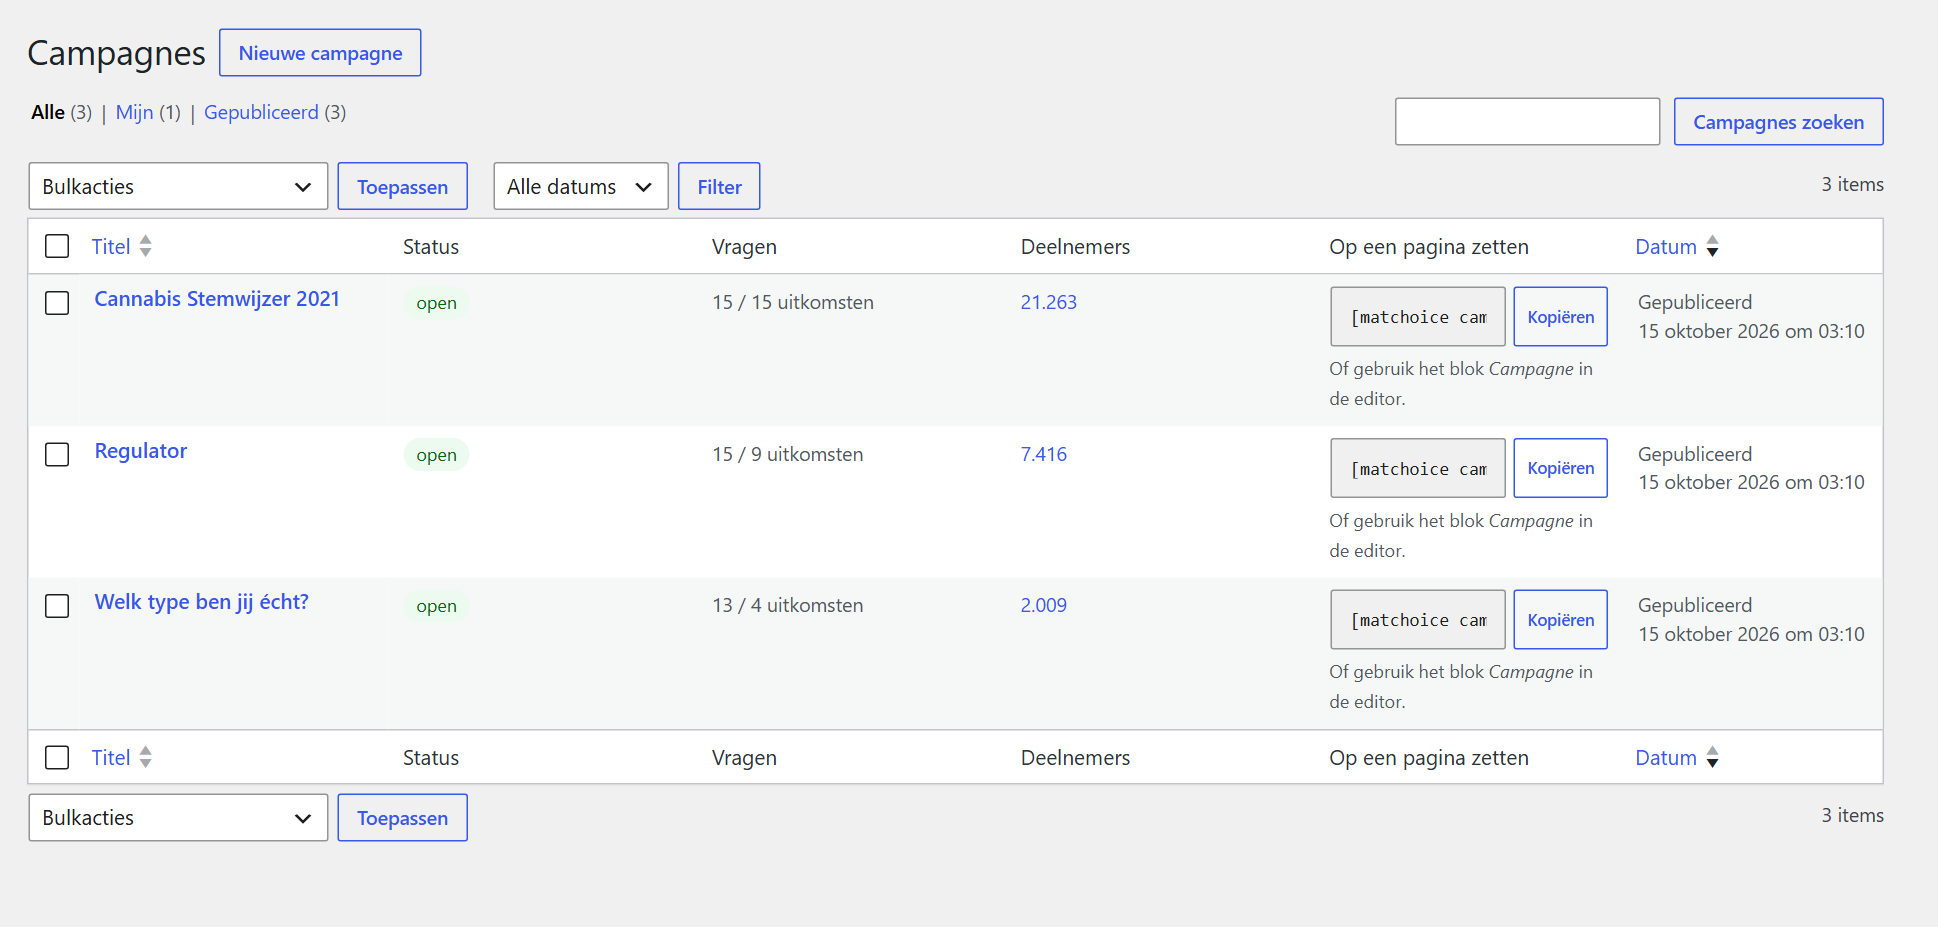1938x927 pixels.
Task: Open the Cannabis Stemwijzer 2021 campaign
Action: (217, 299)
